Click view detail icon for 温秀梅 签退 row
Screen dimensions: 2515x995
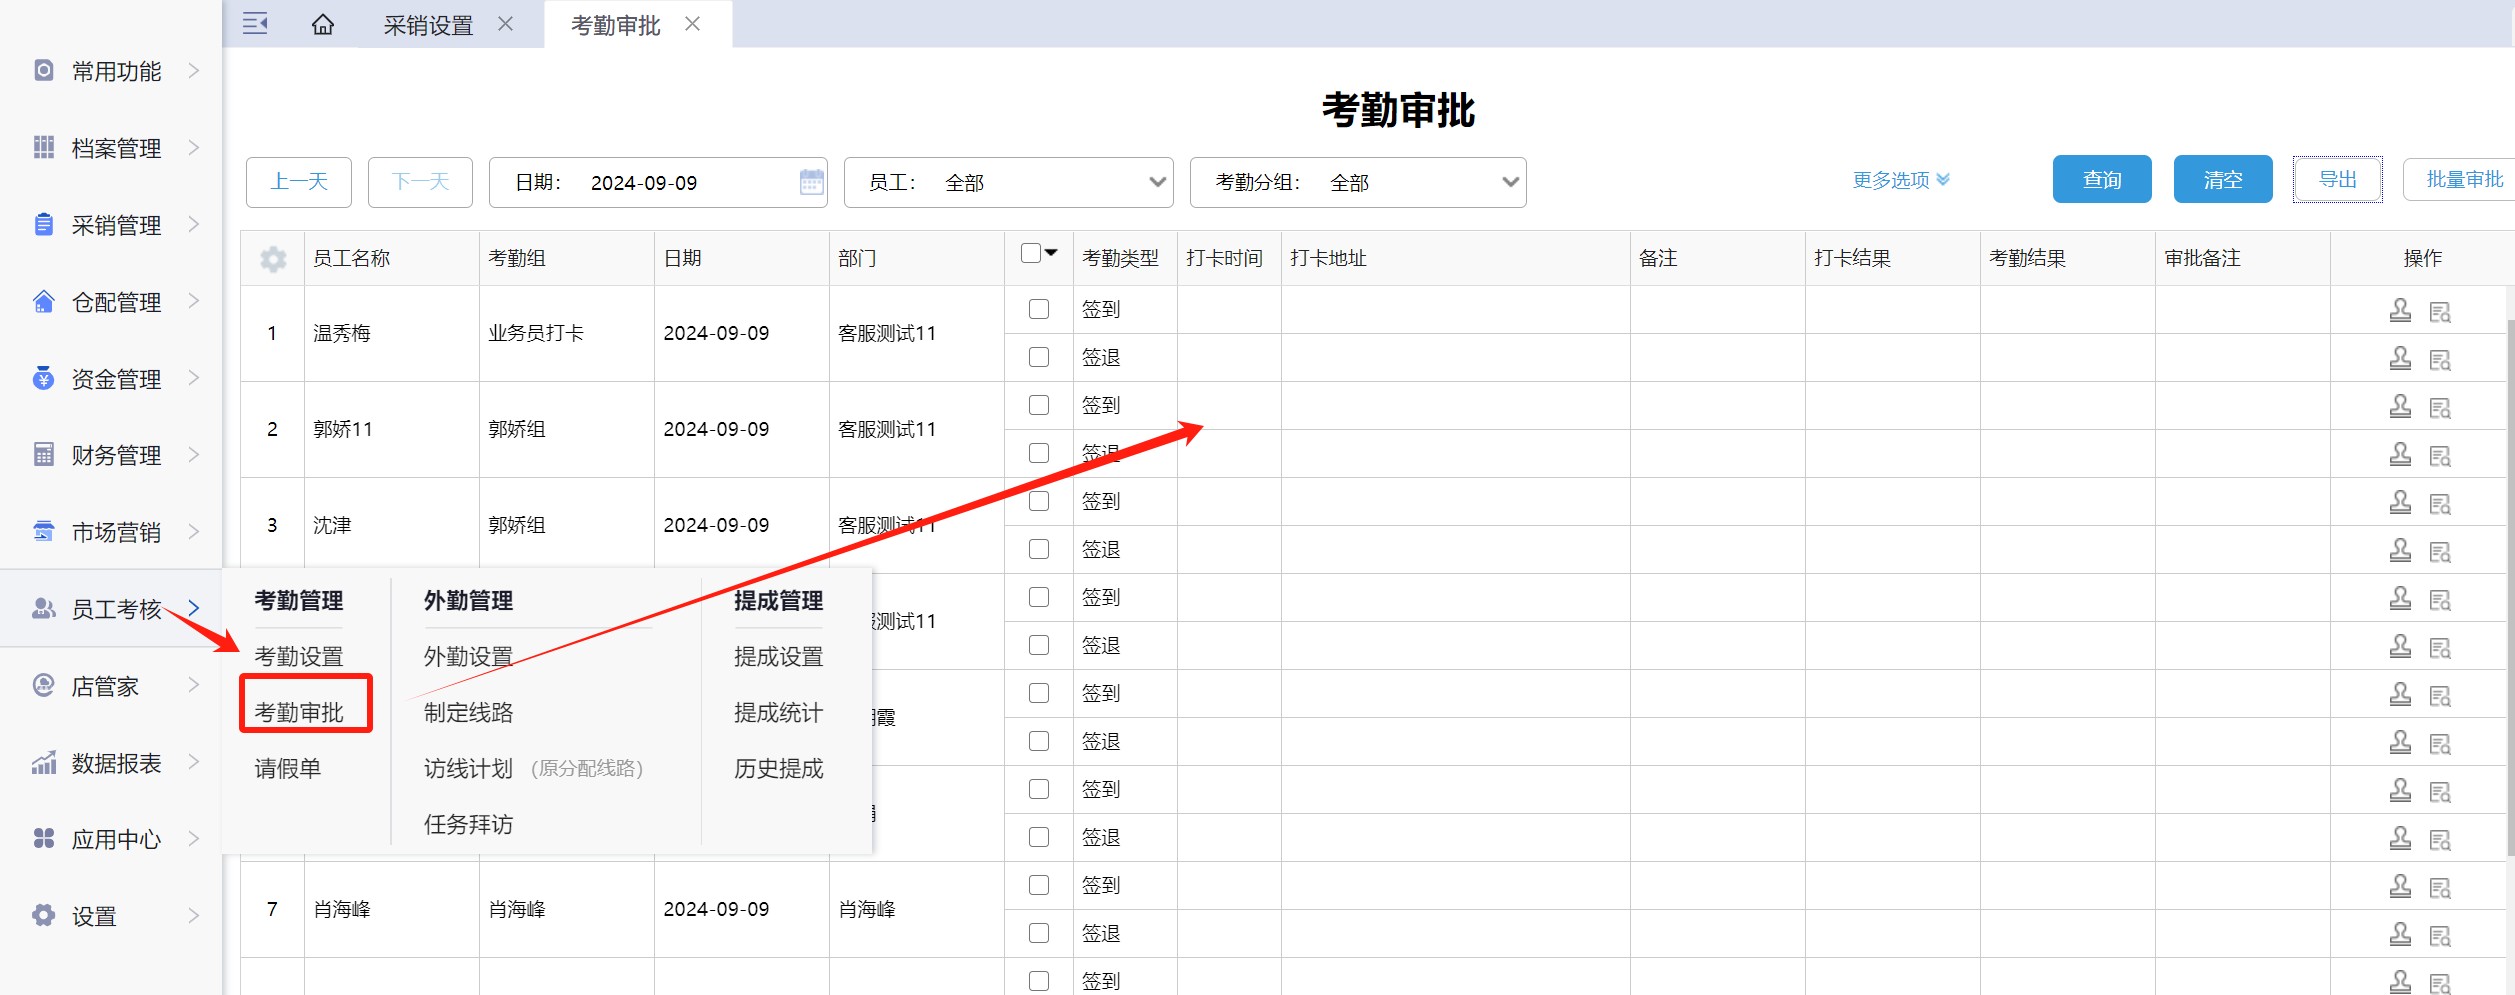tap(2440, 359)
